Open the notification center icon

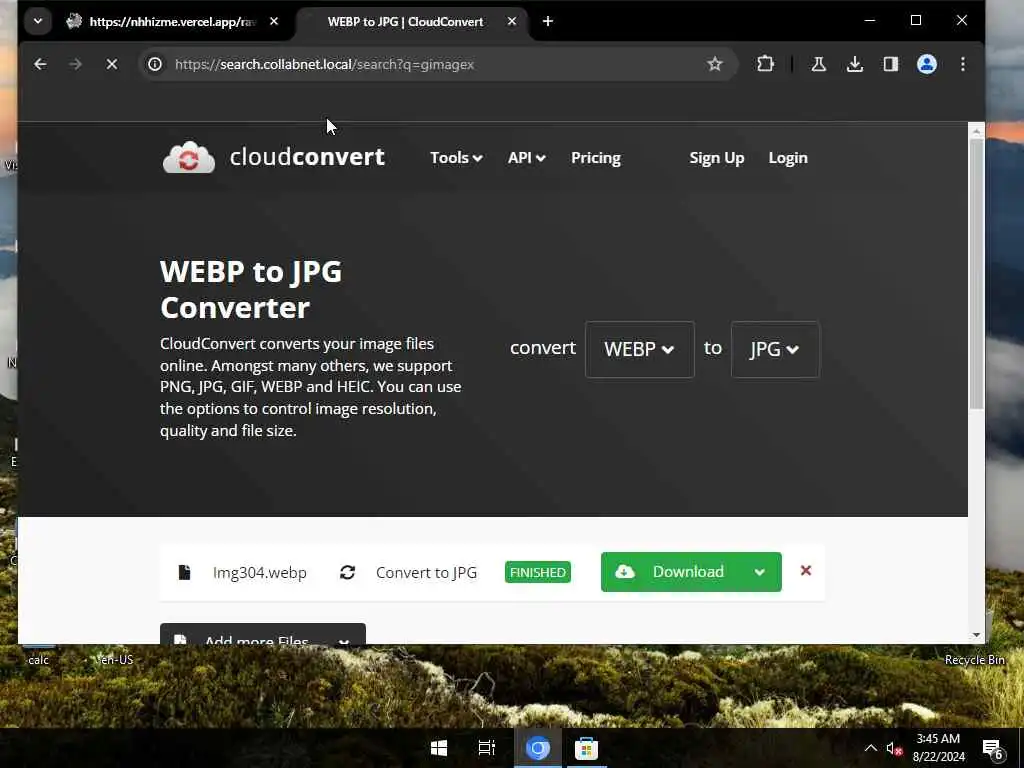(x=993, y=749)
